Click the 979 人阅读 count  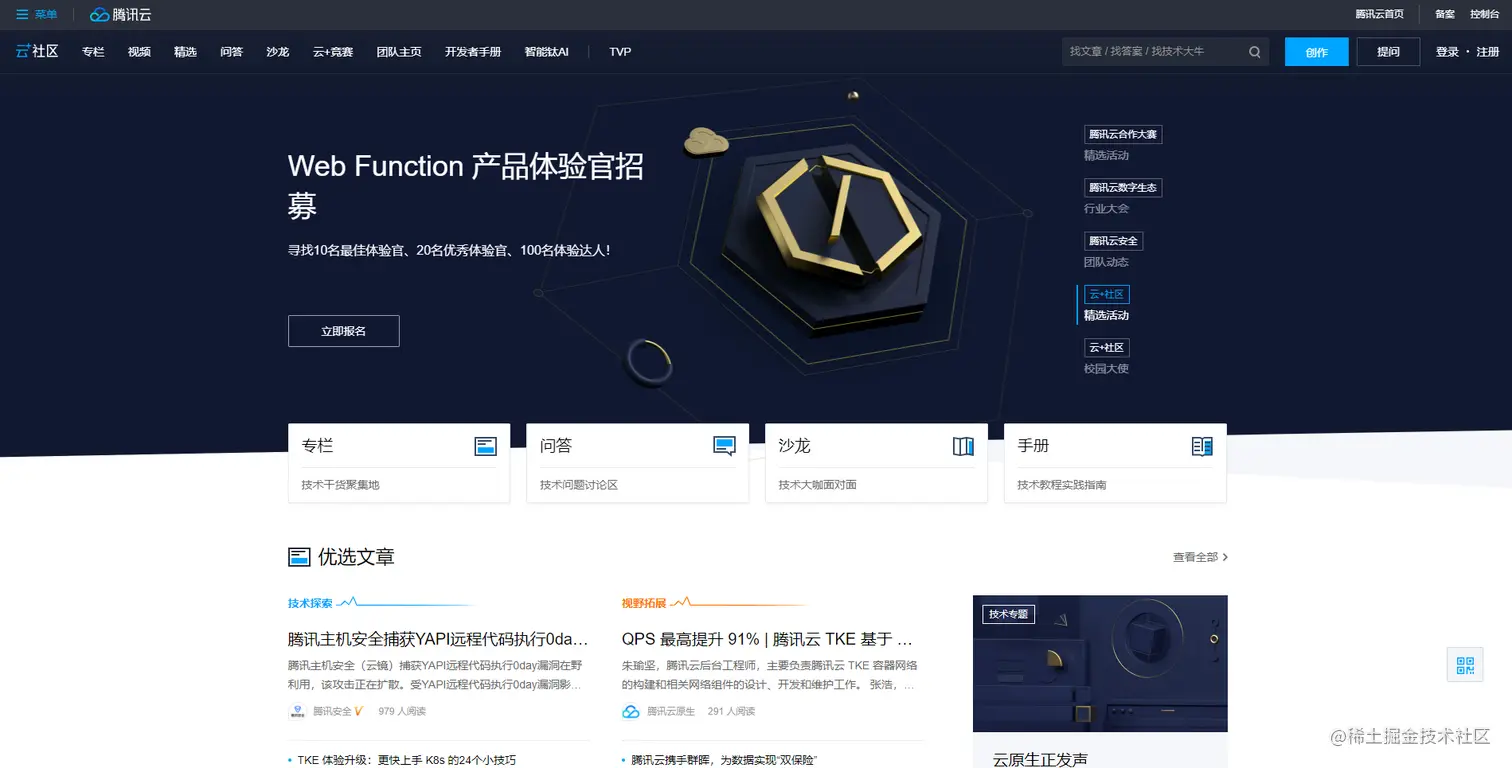pyautogui.click(x=402, y=711)
